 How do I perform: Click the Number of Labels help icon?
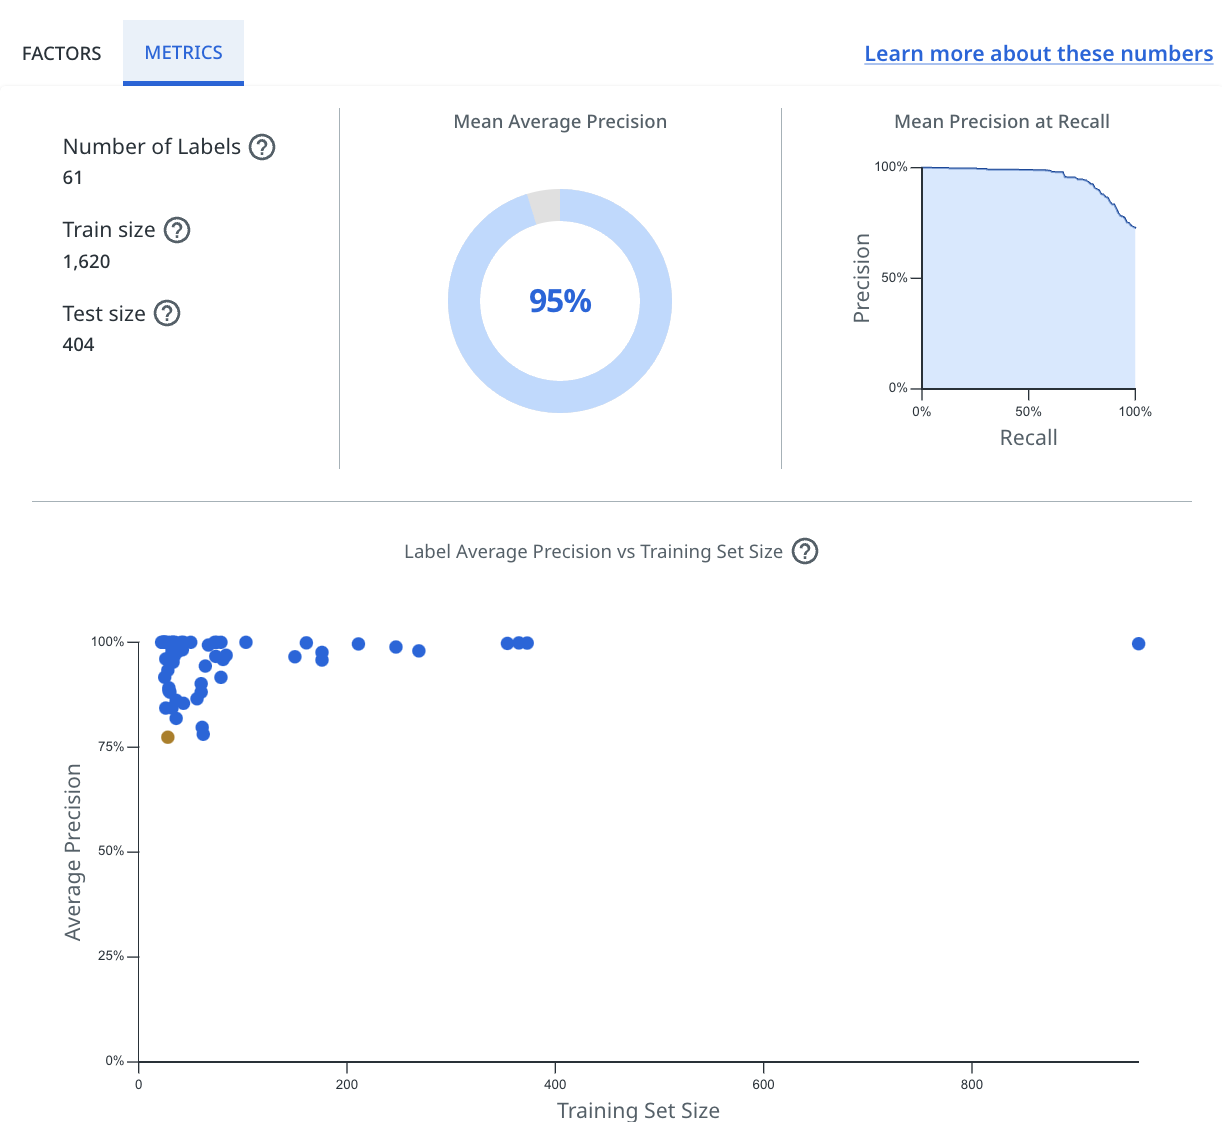[261, 147]
